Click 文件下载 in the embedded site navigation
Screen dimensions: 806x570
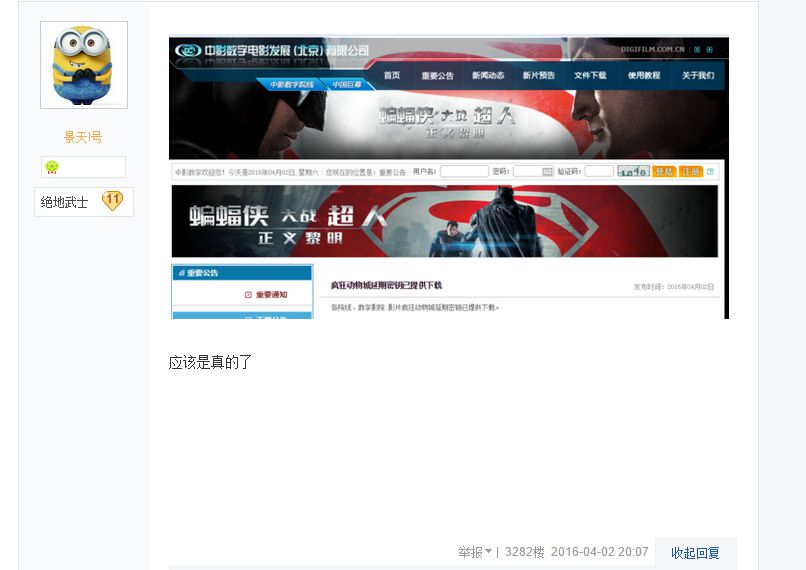tap(590, 75)
